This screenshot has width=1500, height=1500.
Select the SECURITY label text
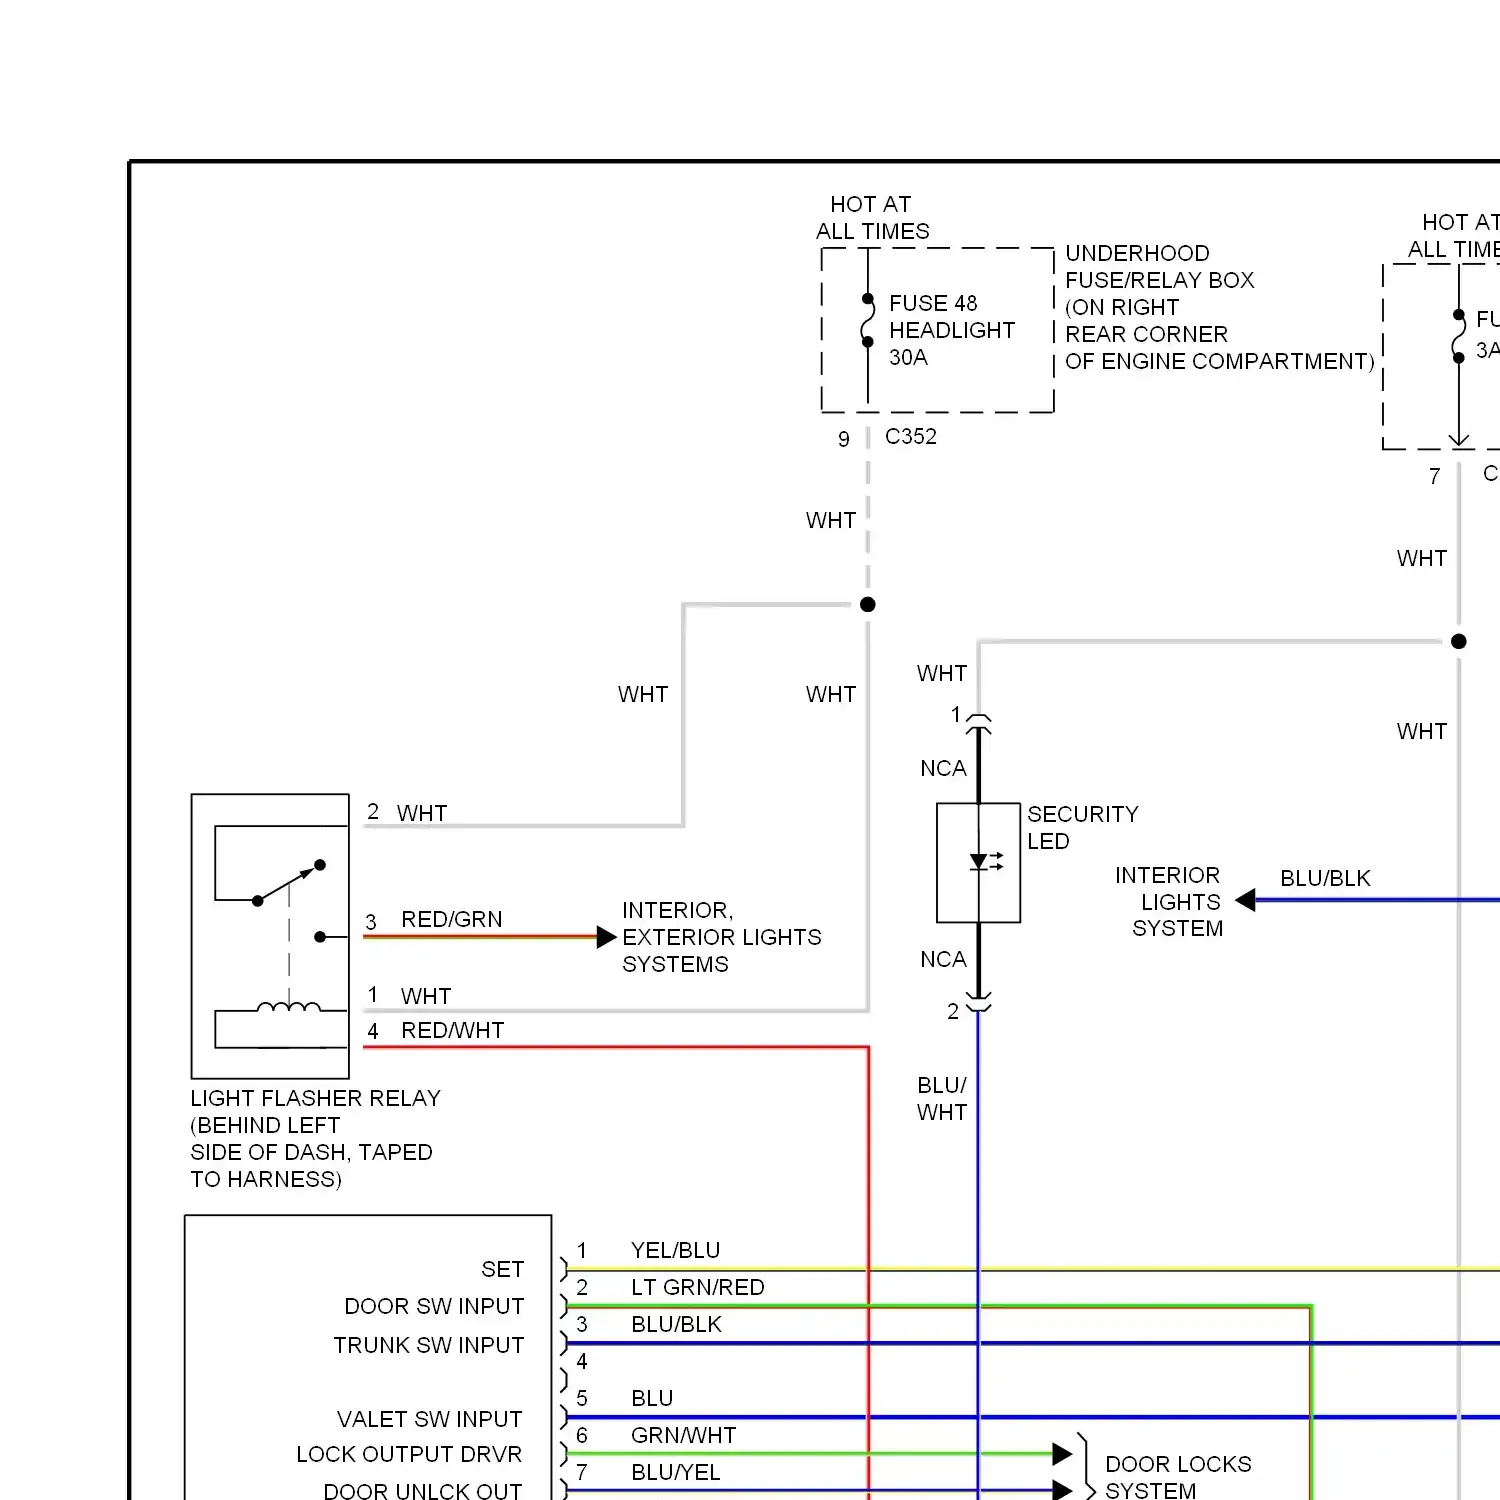click(1083, 814)
